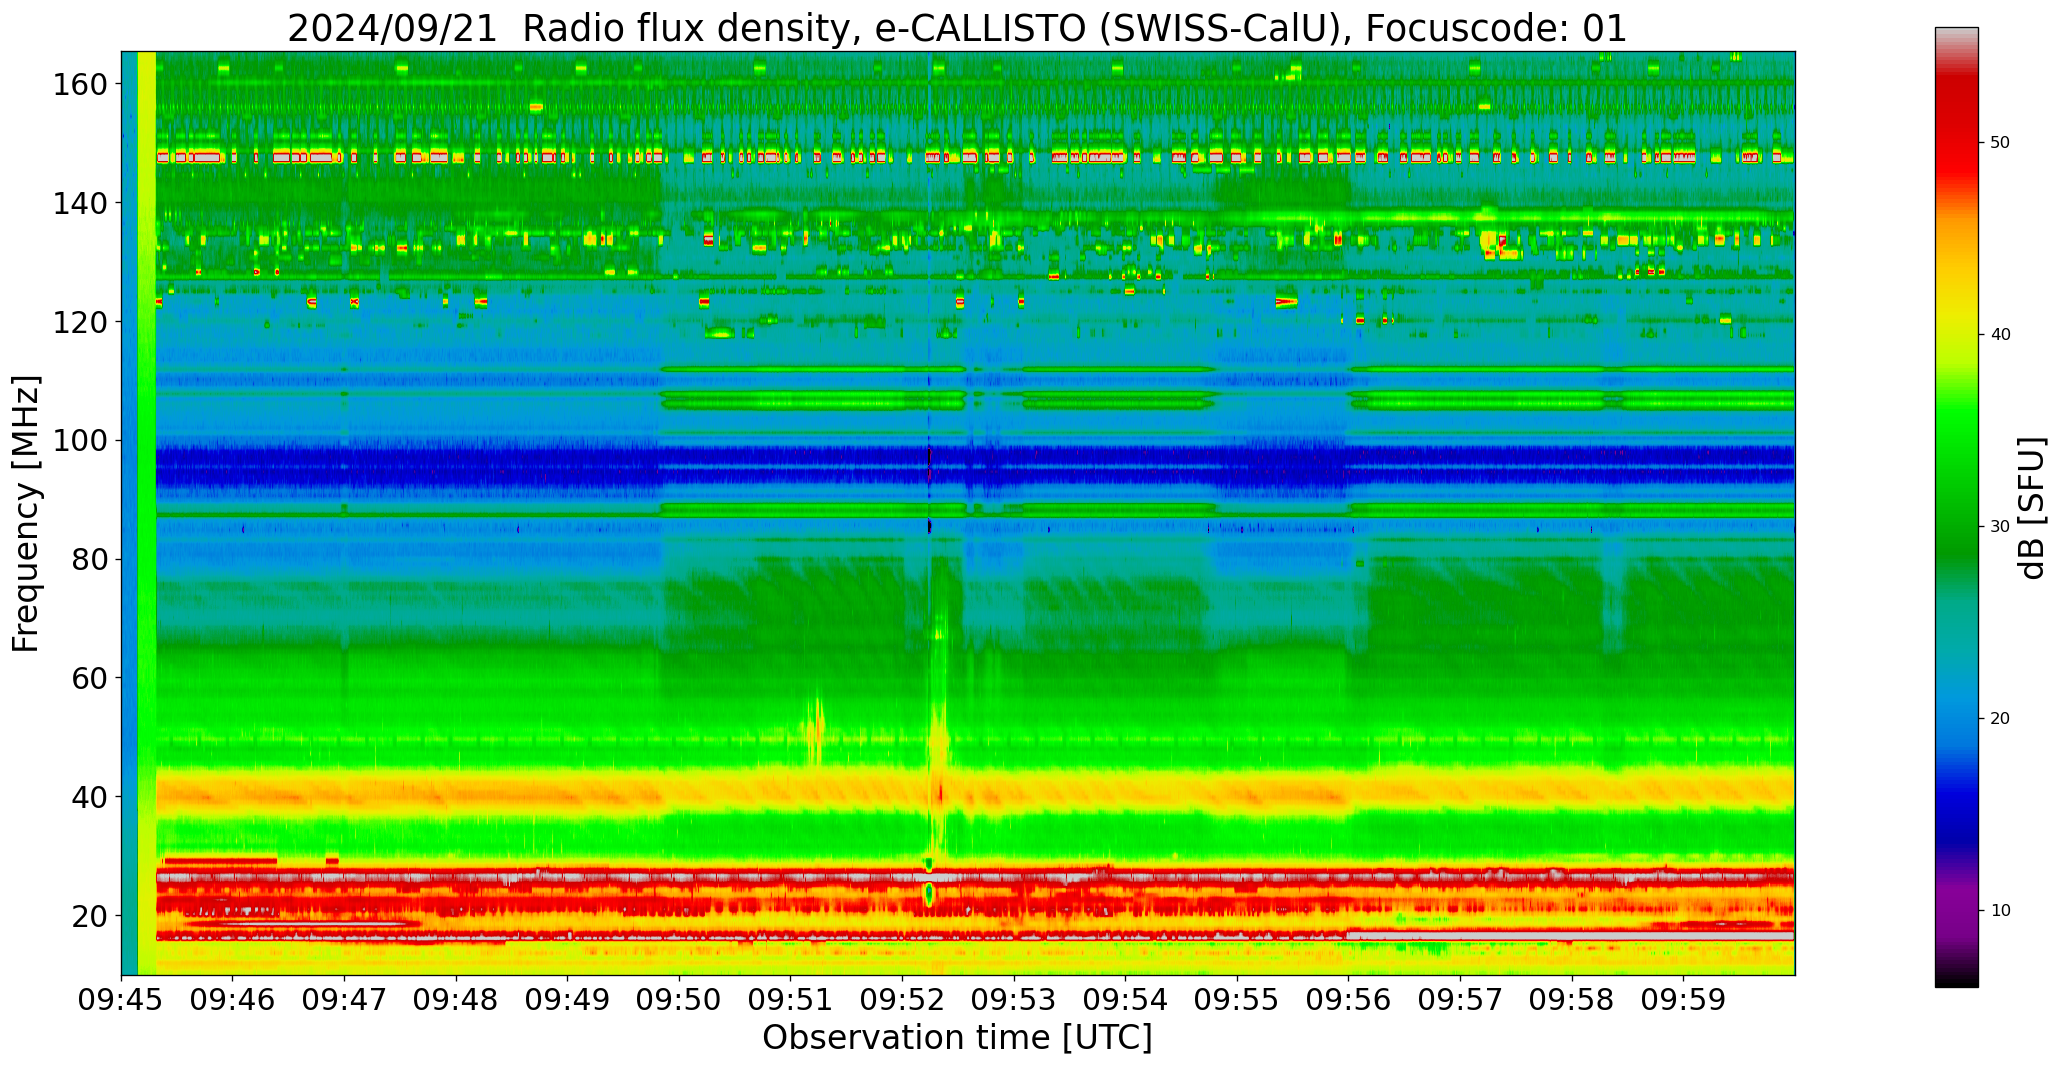Click the 09:50 time tick label
The width and height of the screenshot is (2062, 1067).
pos(680,999)
